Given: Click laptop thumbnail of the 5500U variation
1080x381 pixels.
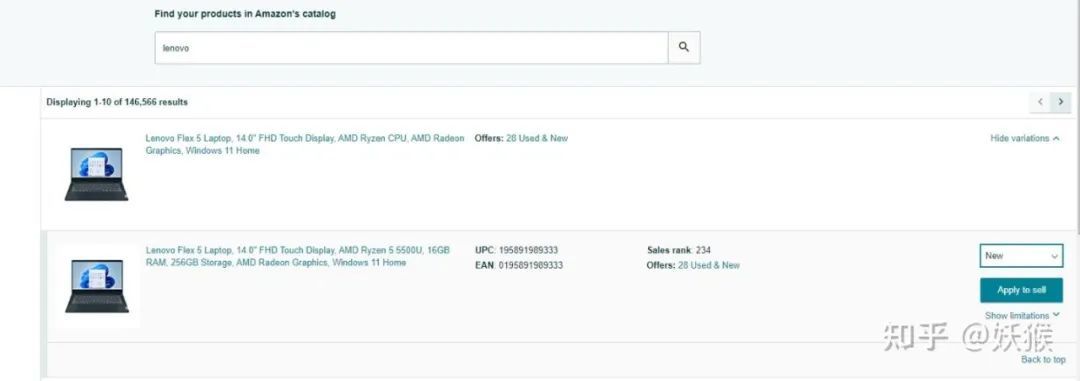Looking at the screenshot, I should [x=97, y=286].
